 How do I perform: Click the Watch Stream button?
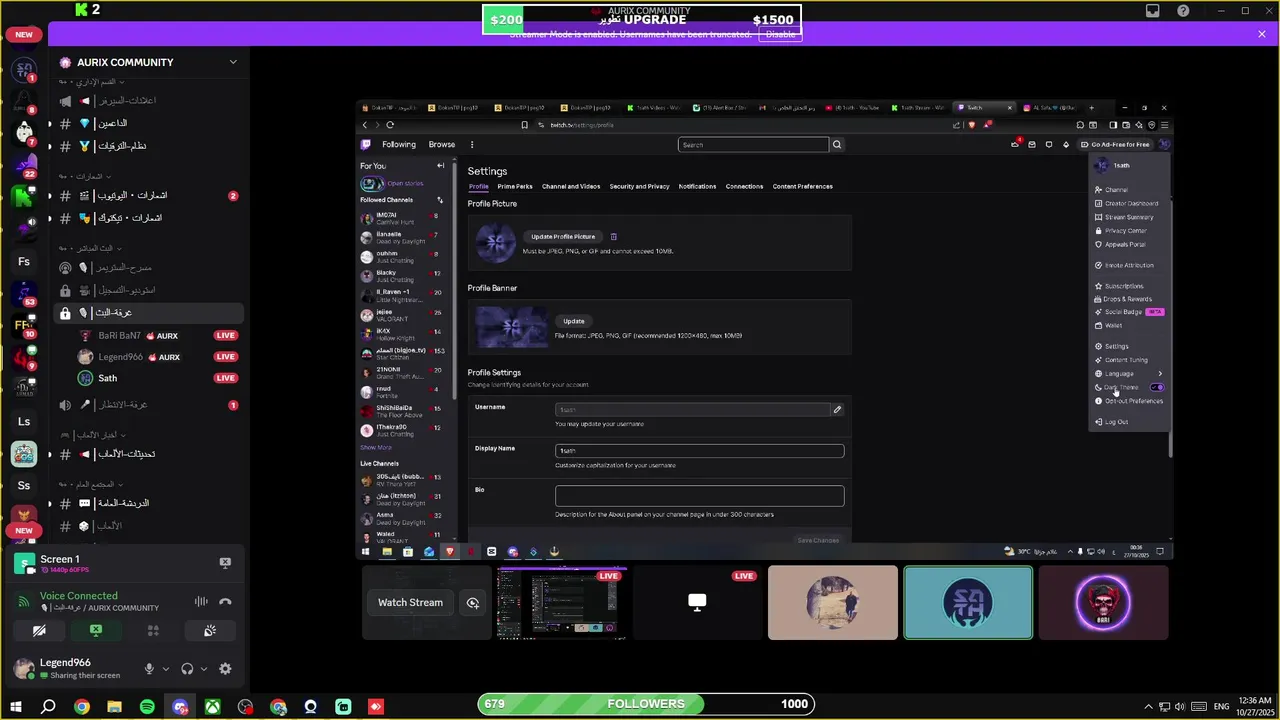point(410,602)
